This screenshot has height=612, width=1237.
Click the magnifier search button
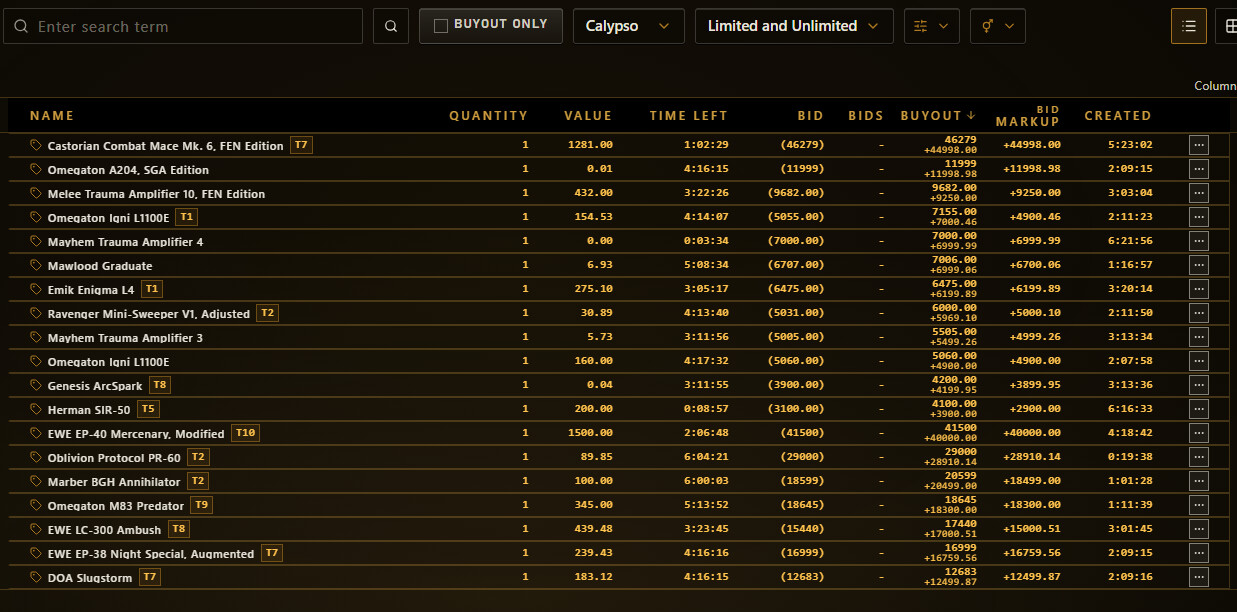tap(391, 26)
